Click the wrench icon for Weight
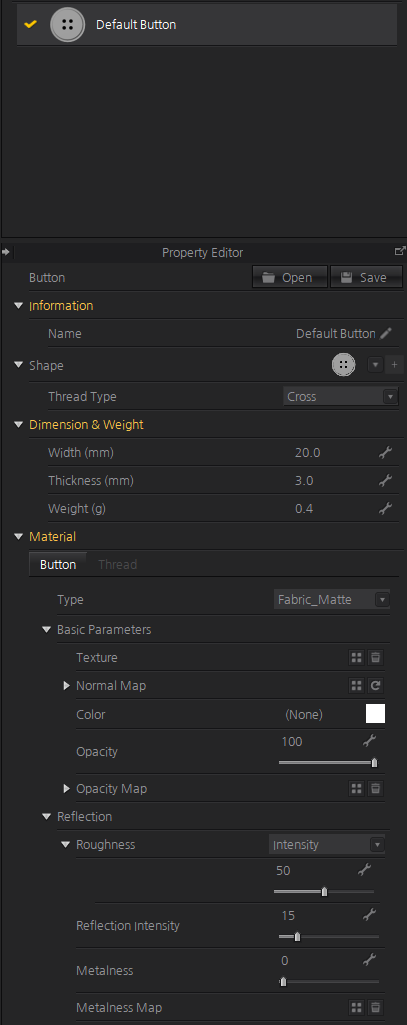Image resolution: width=407 pixels, height=1025 pixels. click(385, 508)
